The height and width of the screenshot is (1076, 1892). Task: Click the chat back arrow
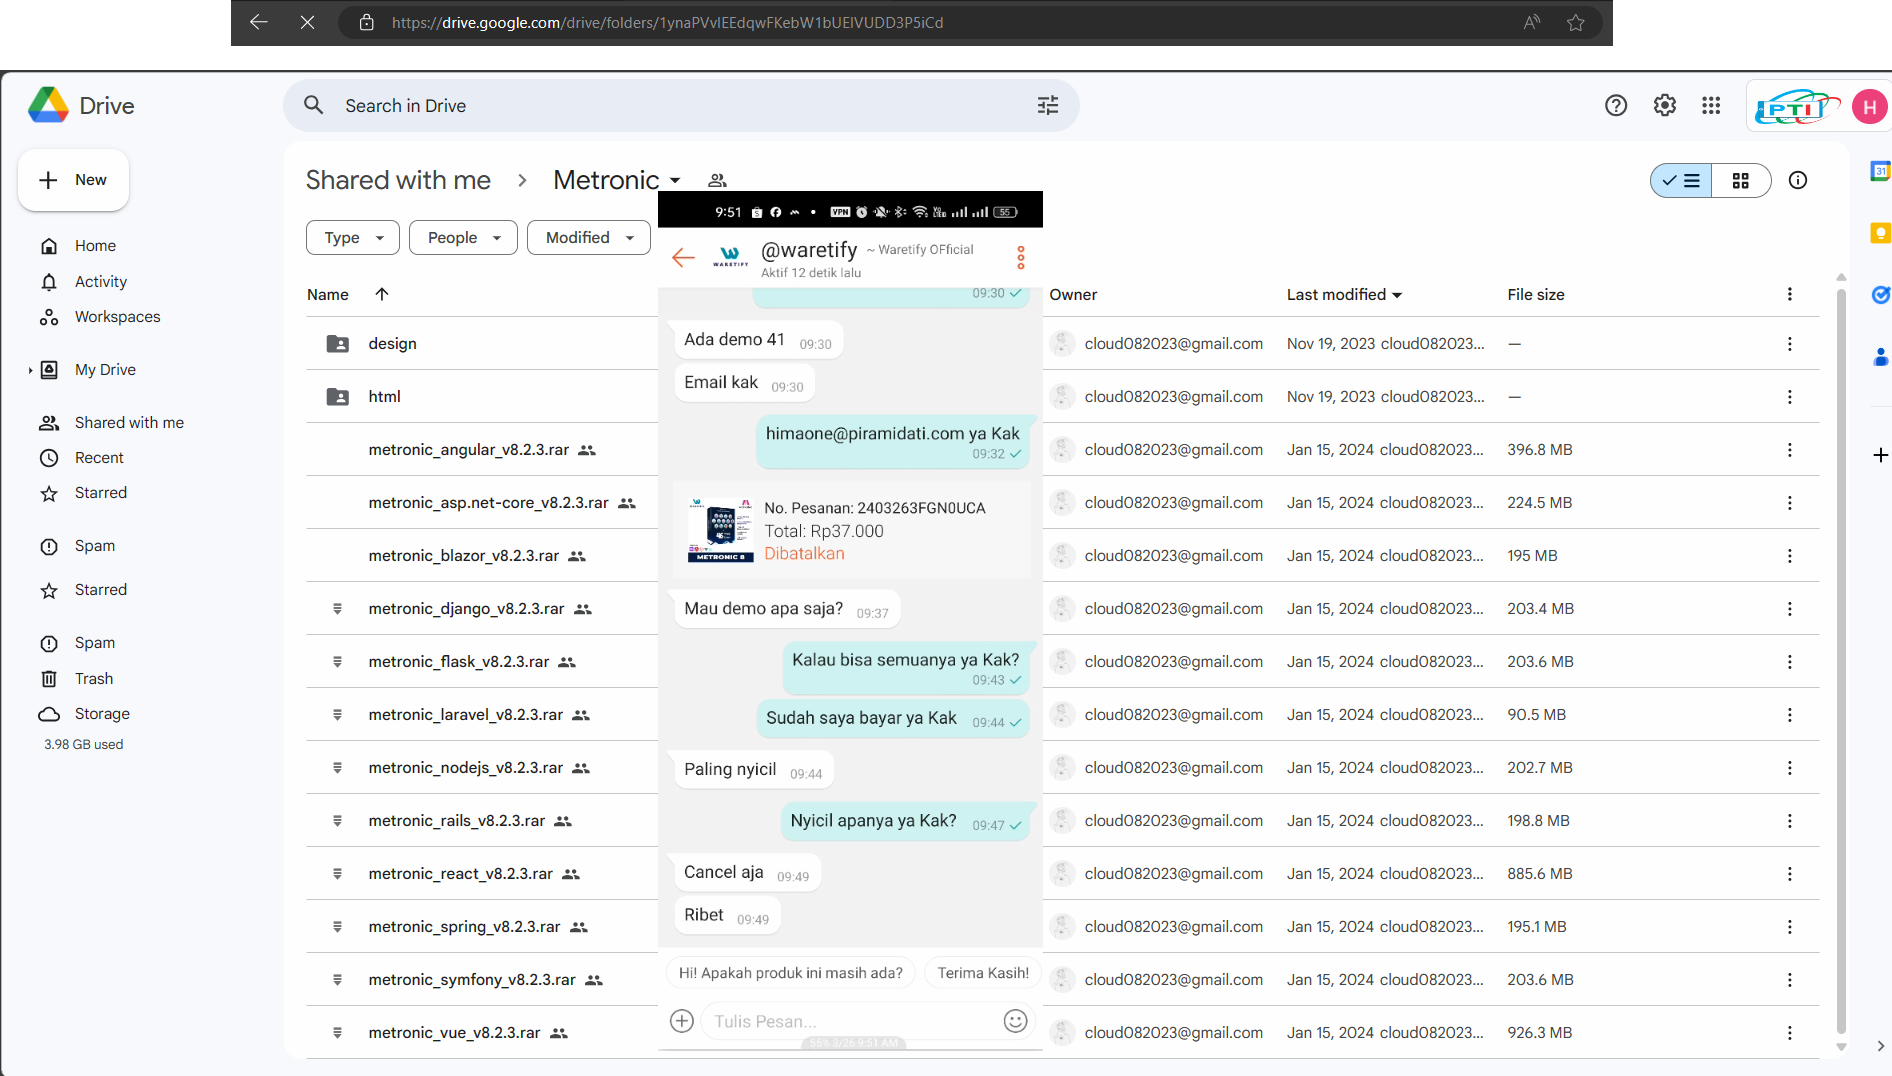pos(683,258)
